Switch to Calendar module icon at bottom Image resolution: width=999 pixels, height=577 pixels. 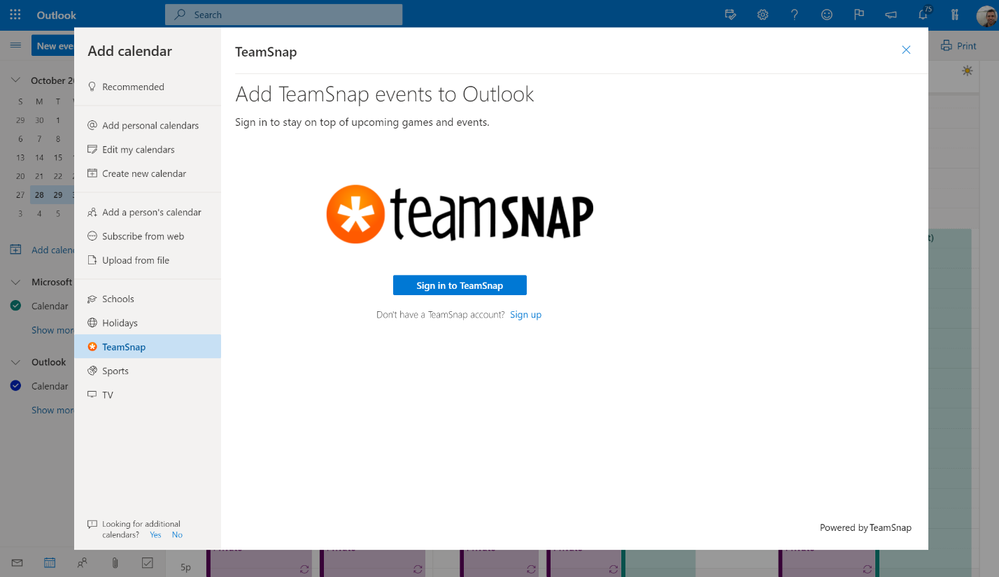pos(50,563)
